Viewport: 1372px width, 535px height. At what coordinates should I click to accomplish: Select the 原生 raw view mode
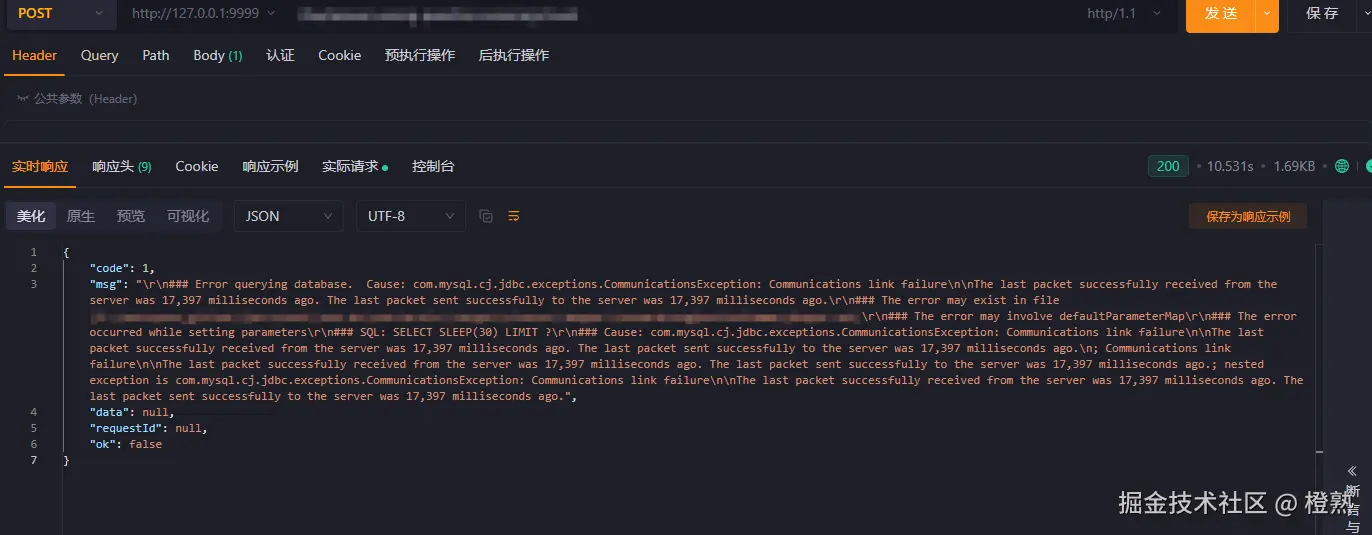(81, 216)
